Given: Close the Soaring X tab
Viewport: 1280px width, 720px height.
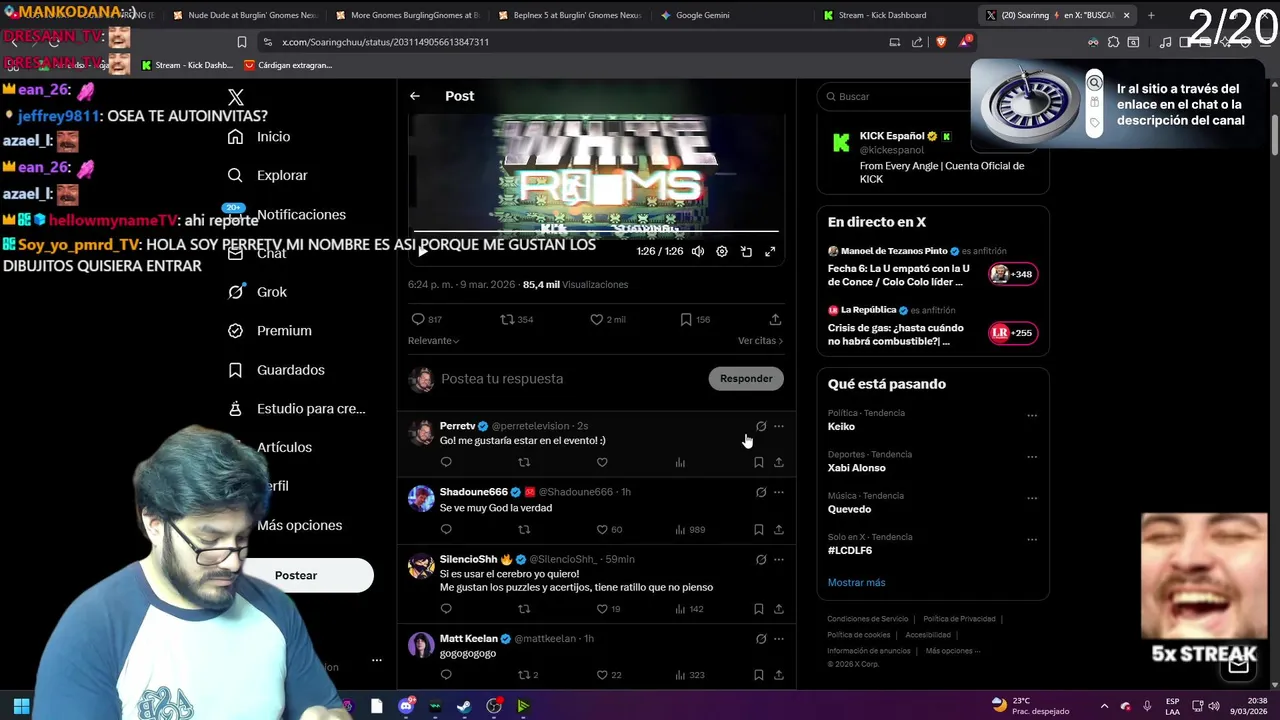Looking at the screenshot, I should 1126,15.
